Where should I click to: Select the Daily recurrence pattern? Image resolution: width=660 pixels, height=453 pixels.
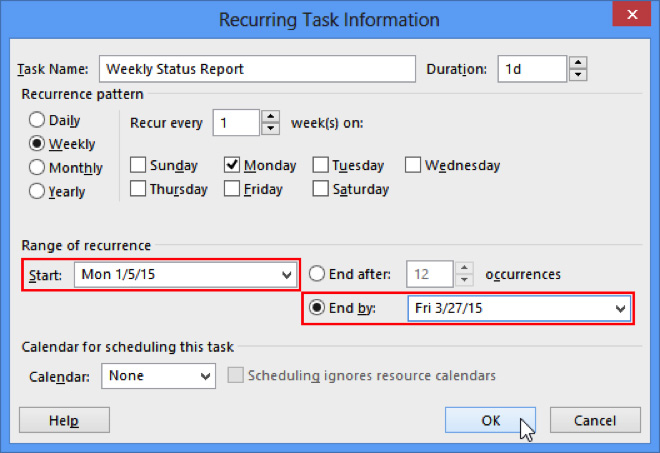click(x=37, y=121)
